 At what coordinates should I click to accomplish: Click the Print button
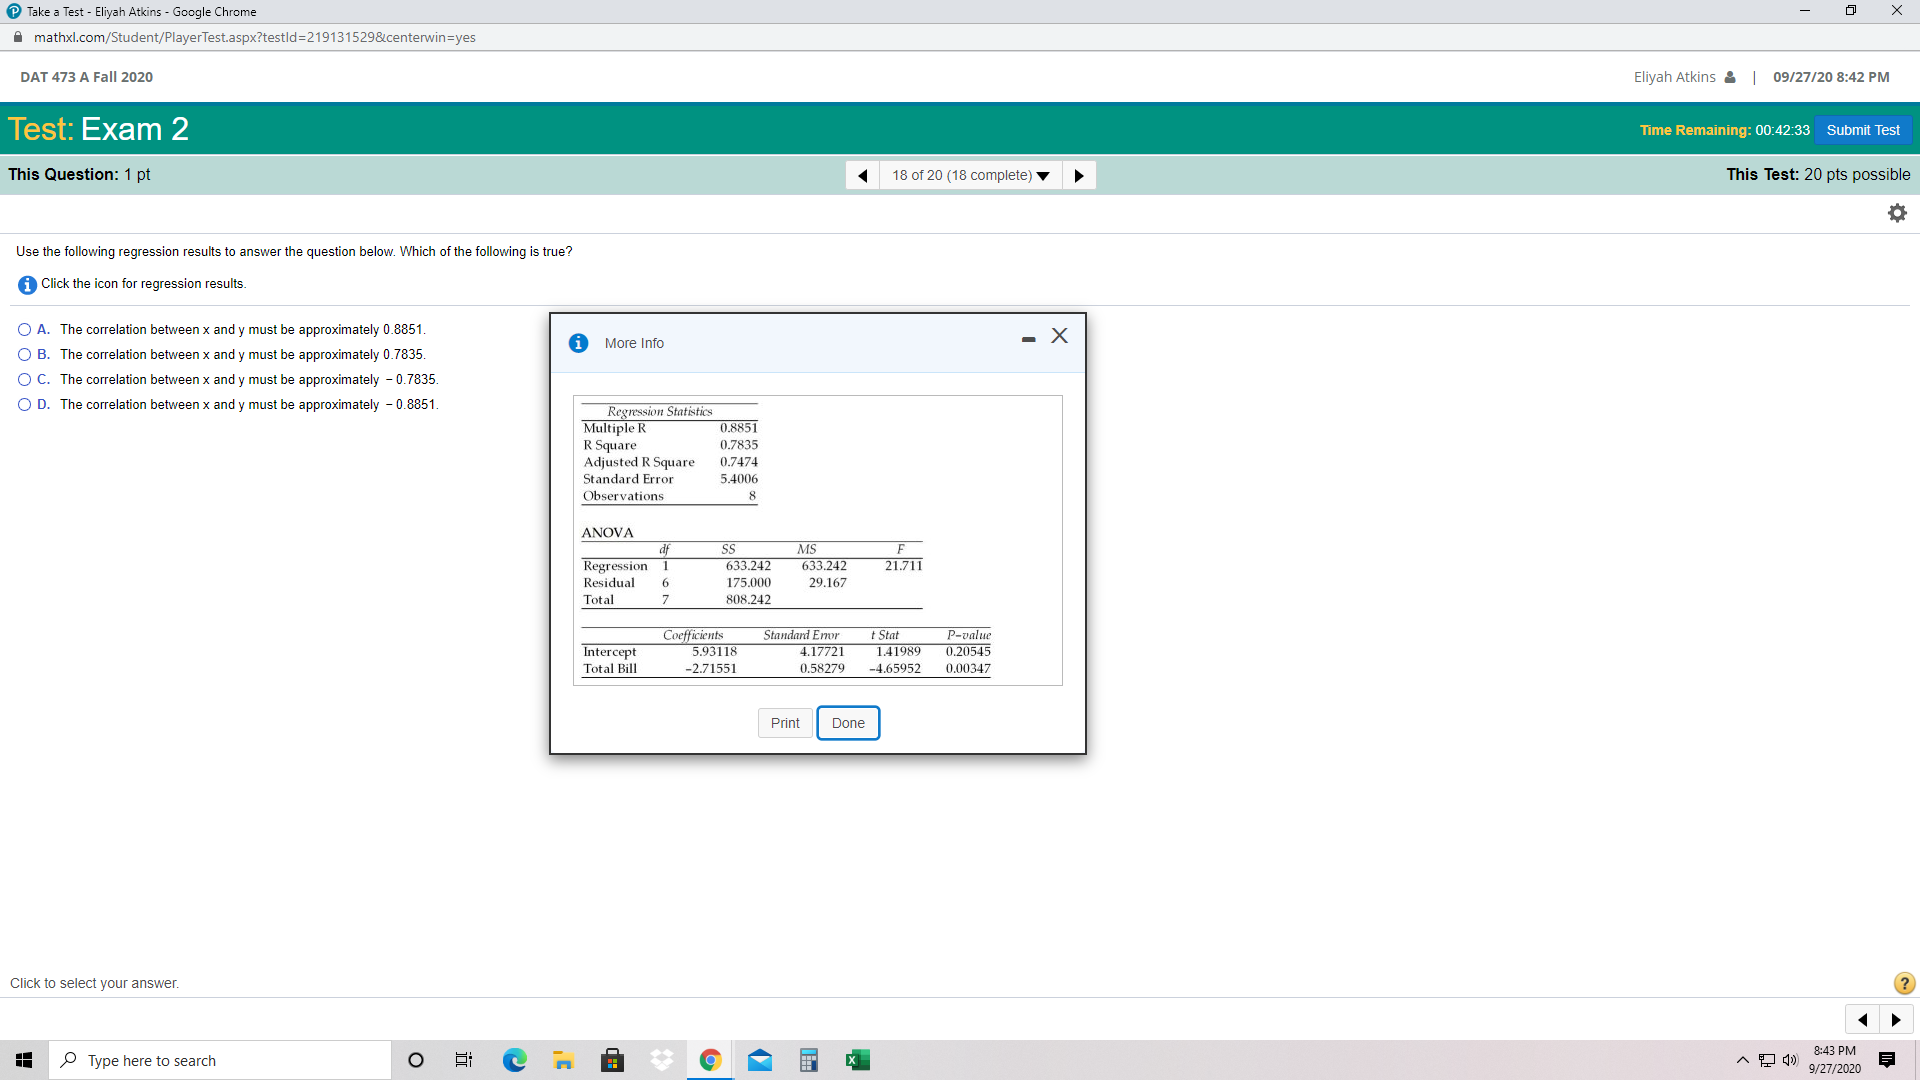point(785,723)
